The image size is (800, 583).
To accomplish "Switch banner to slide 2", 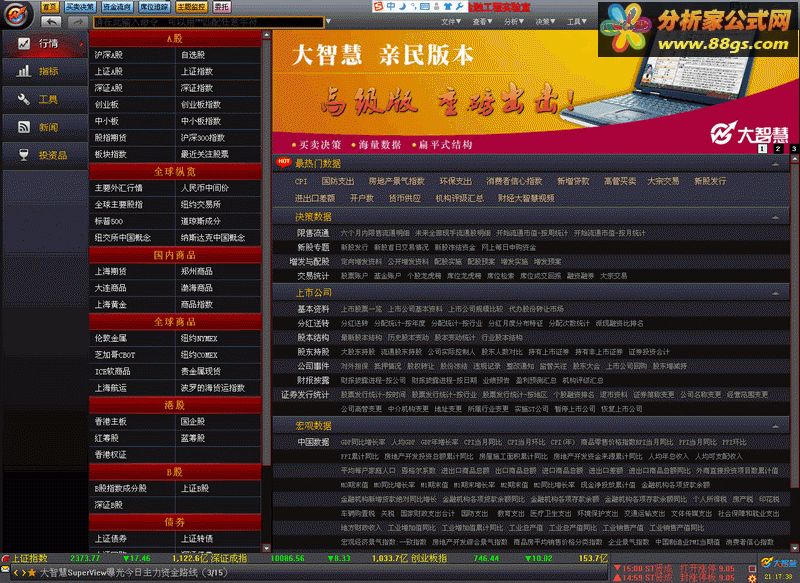I will point(778,148).
